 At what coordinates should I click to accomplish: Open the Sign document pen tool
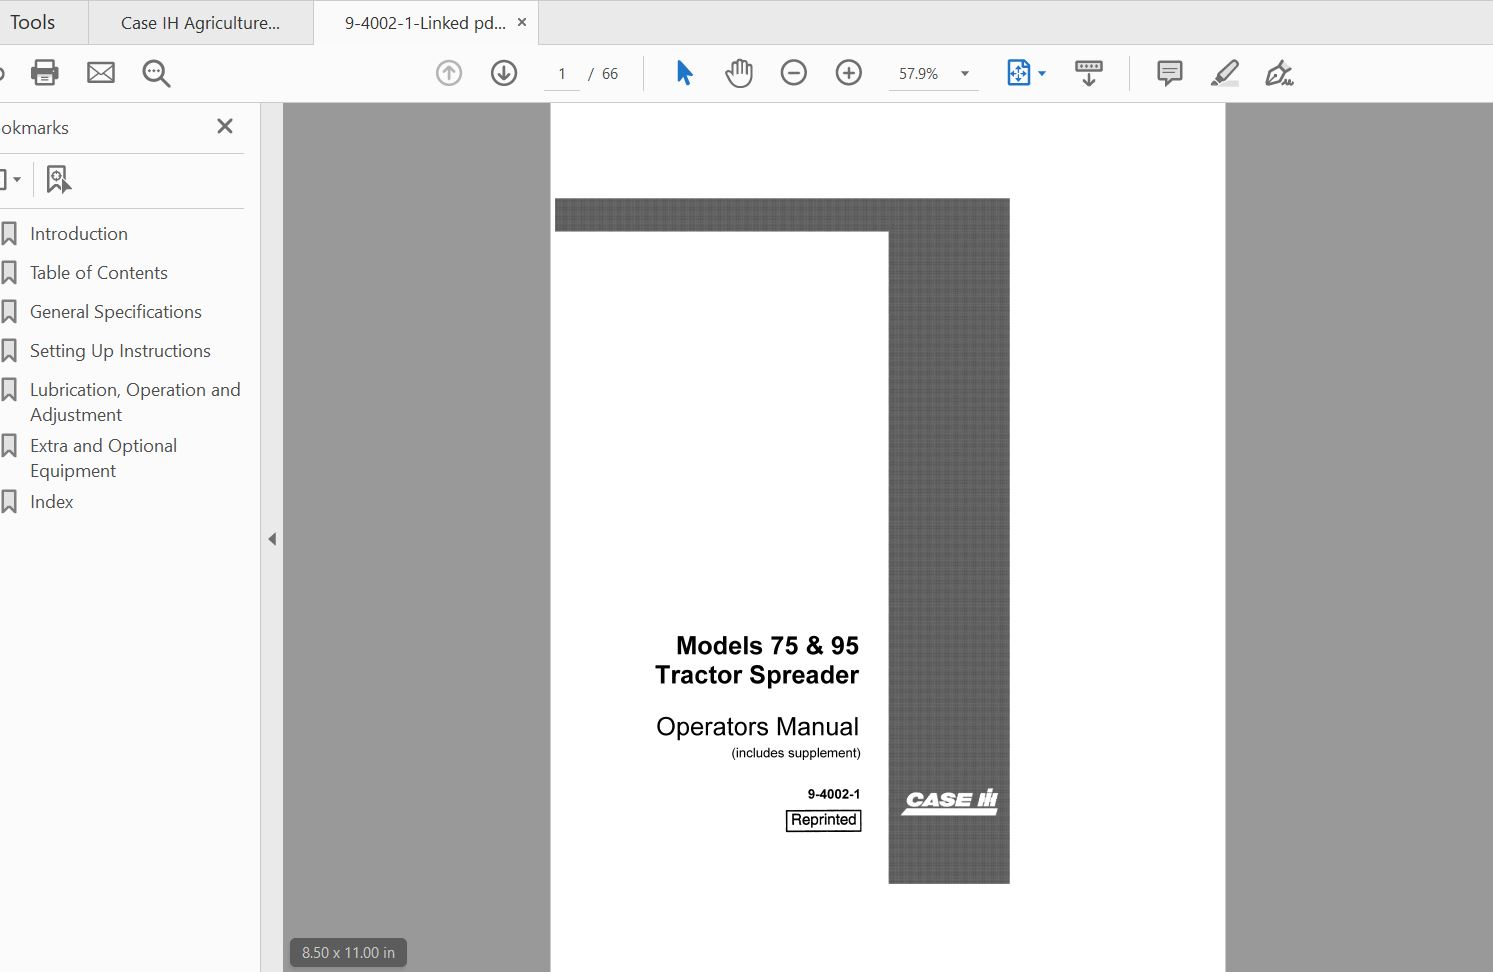click(1279, 73)
